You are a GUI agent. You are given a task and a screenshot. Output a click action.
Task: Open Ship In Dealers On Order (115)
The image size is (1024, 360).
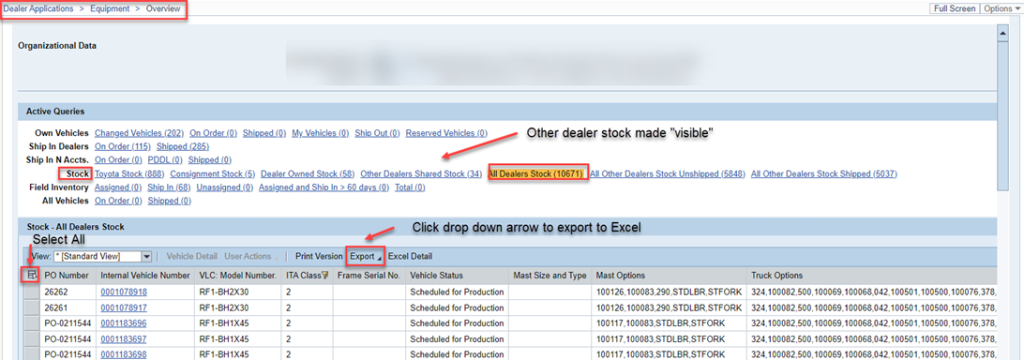pyautogui.click(x=122, y=146)
